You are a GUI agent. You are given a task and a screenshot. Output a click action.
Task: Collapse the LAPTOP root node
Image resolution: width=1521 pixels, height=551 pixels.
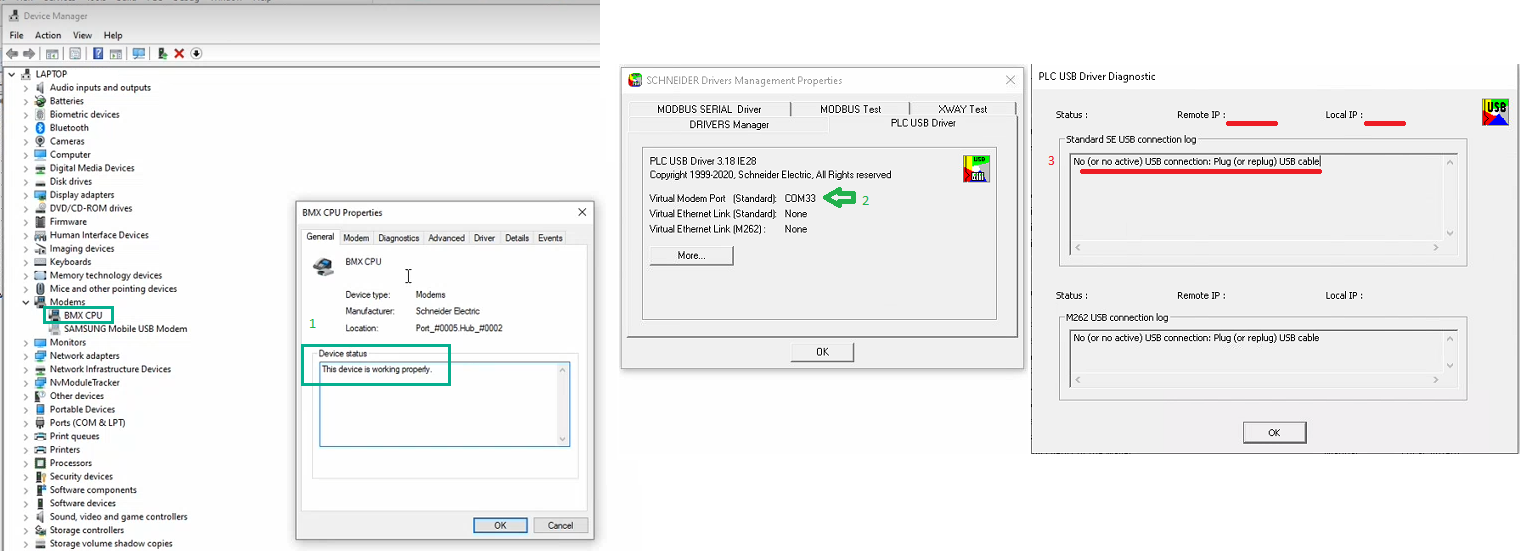(11, 74)
